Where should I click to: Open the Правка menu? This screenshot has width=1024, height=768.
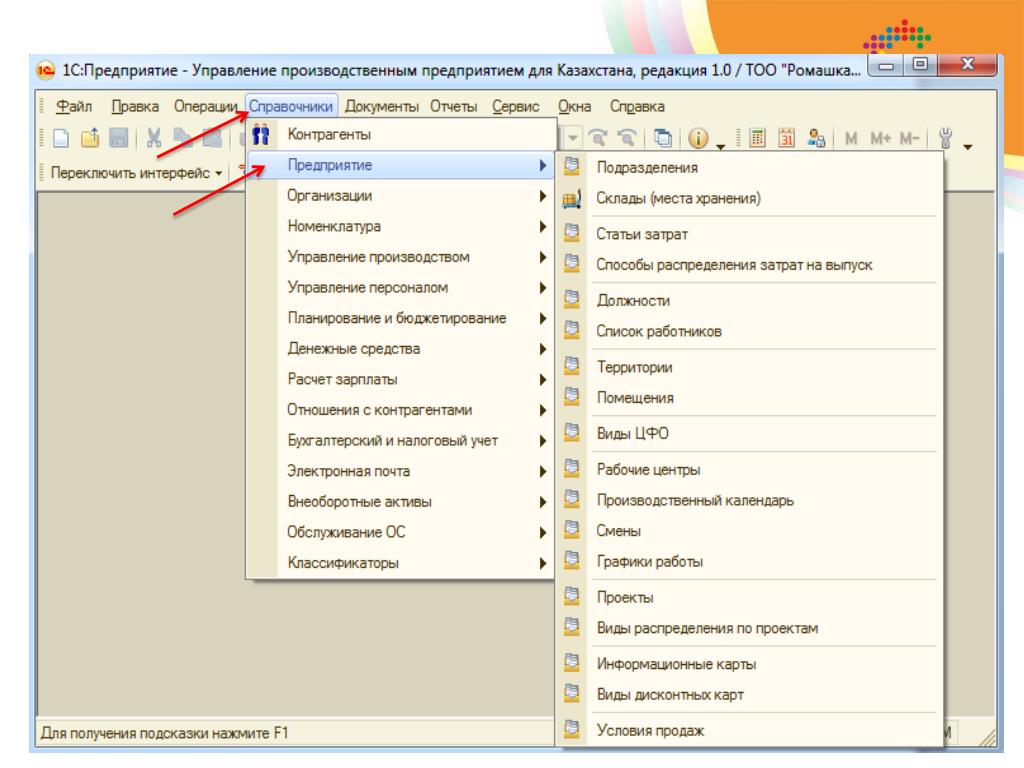pyautogui.click(x=135, y=106)
